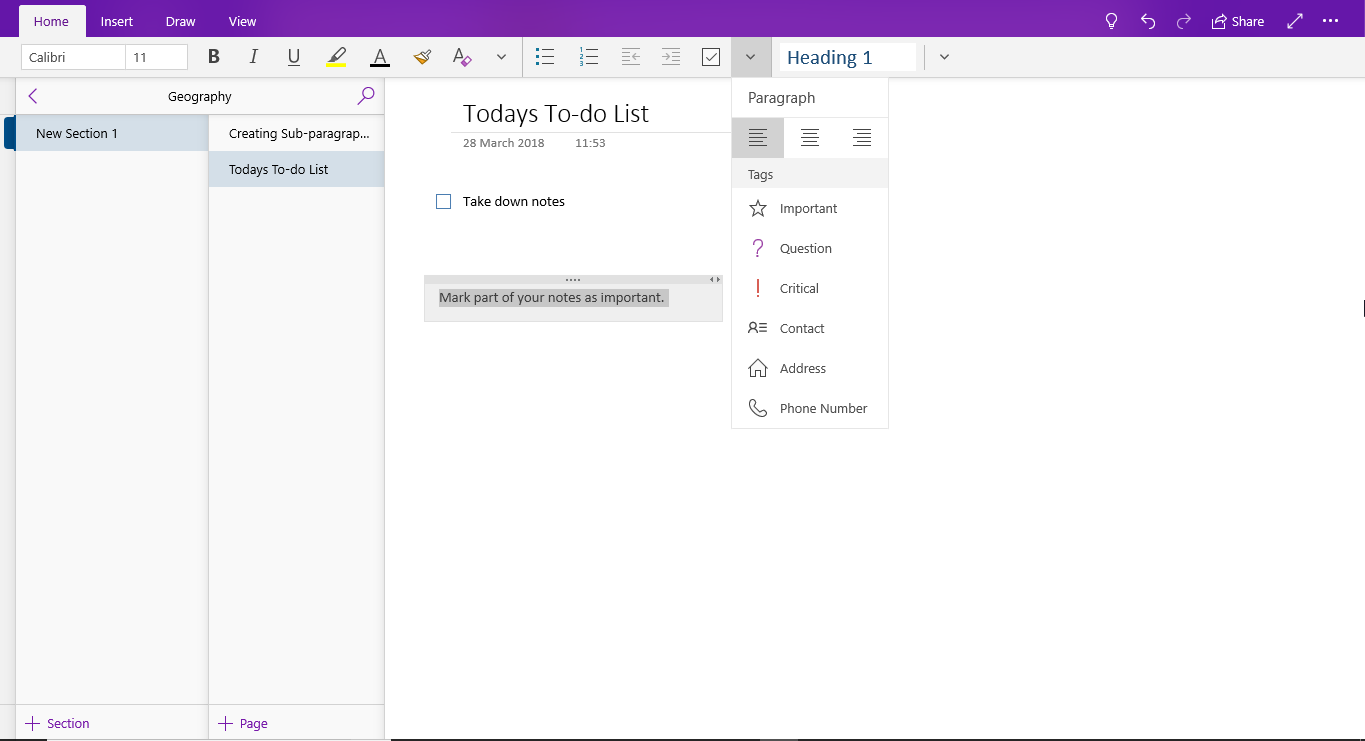Align paragraph right
1365x741 pixels.
(862, 138)
